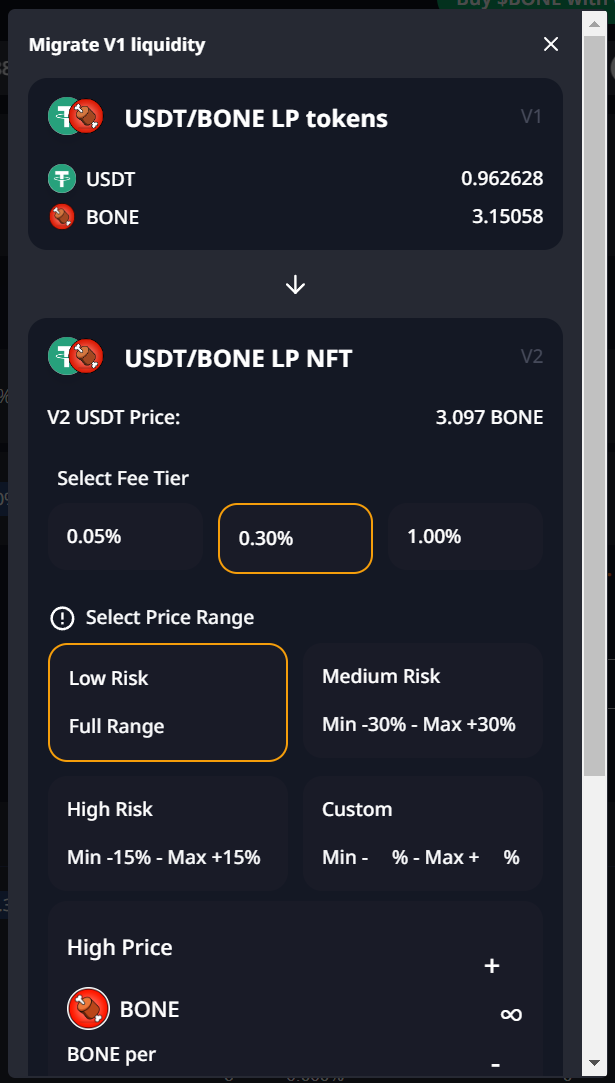Click the down arrow between V1 and V2
Image resolution: width=615 pixels, height=1083 pixels.
coord(295,285)
